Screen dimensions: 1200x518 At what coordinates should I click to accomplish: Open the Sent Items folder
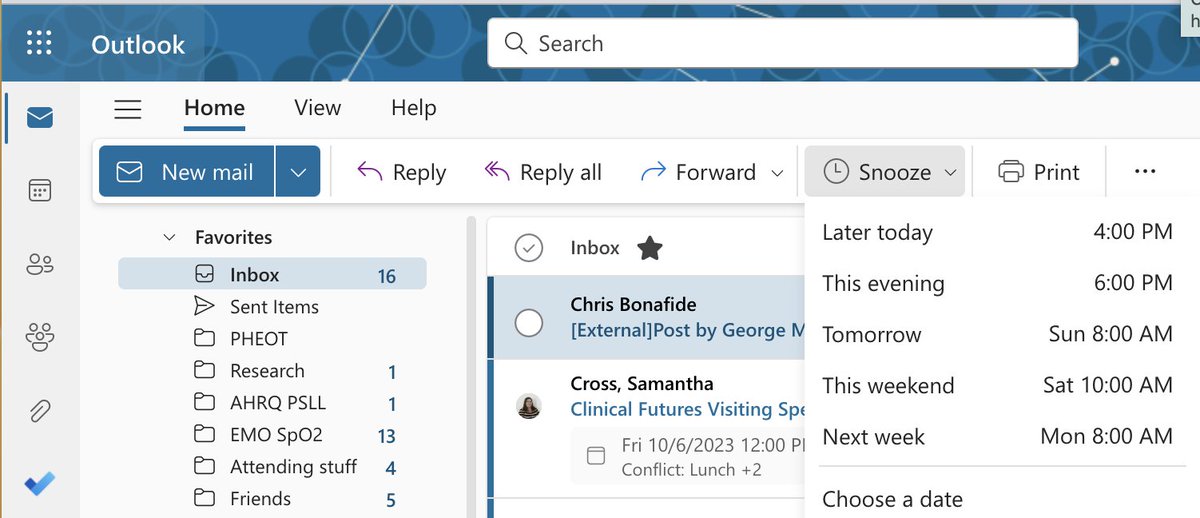click(x=272, y=306)
